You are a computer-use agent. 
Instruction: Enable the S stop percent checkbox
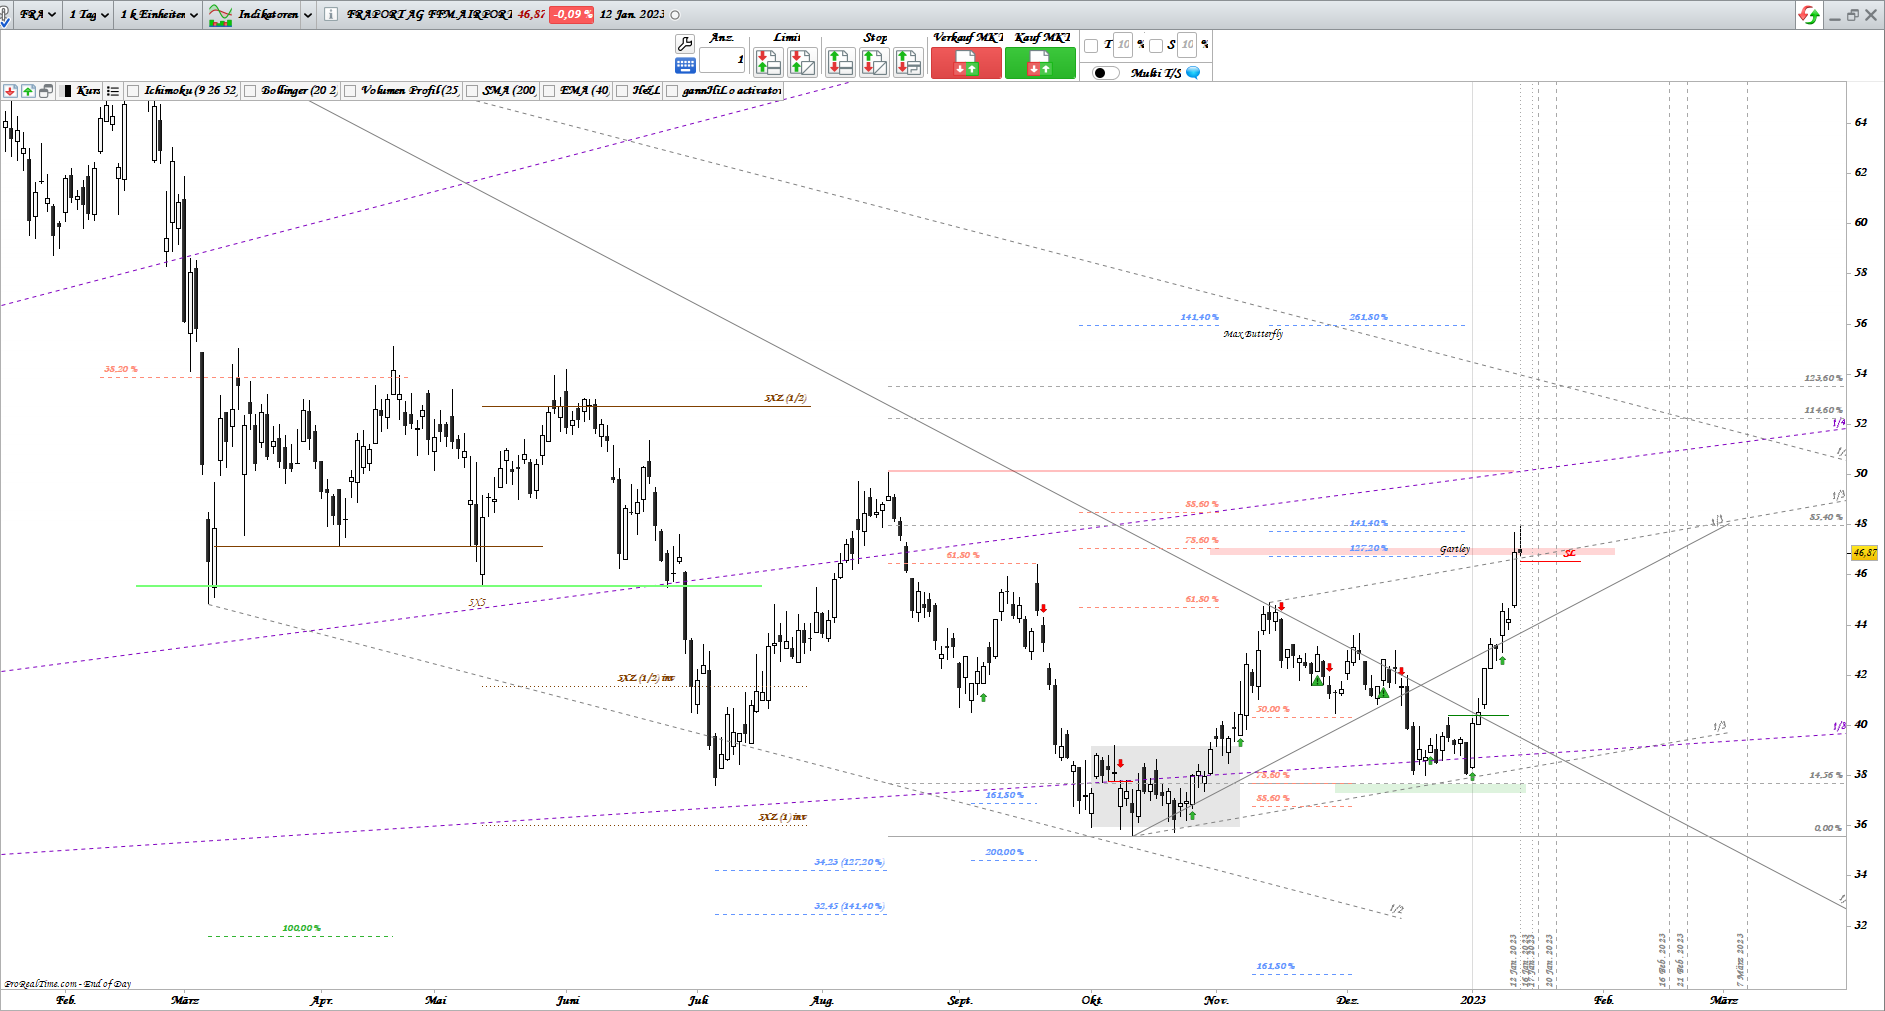[x=1156, y=45]
